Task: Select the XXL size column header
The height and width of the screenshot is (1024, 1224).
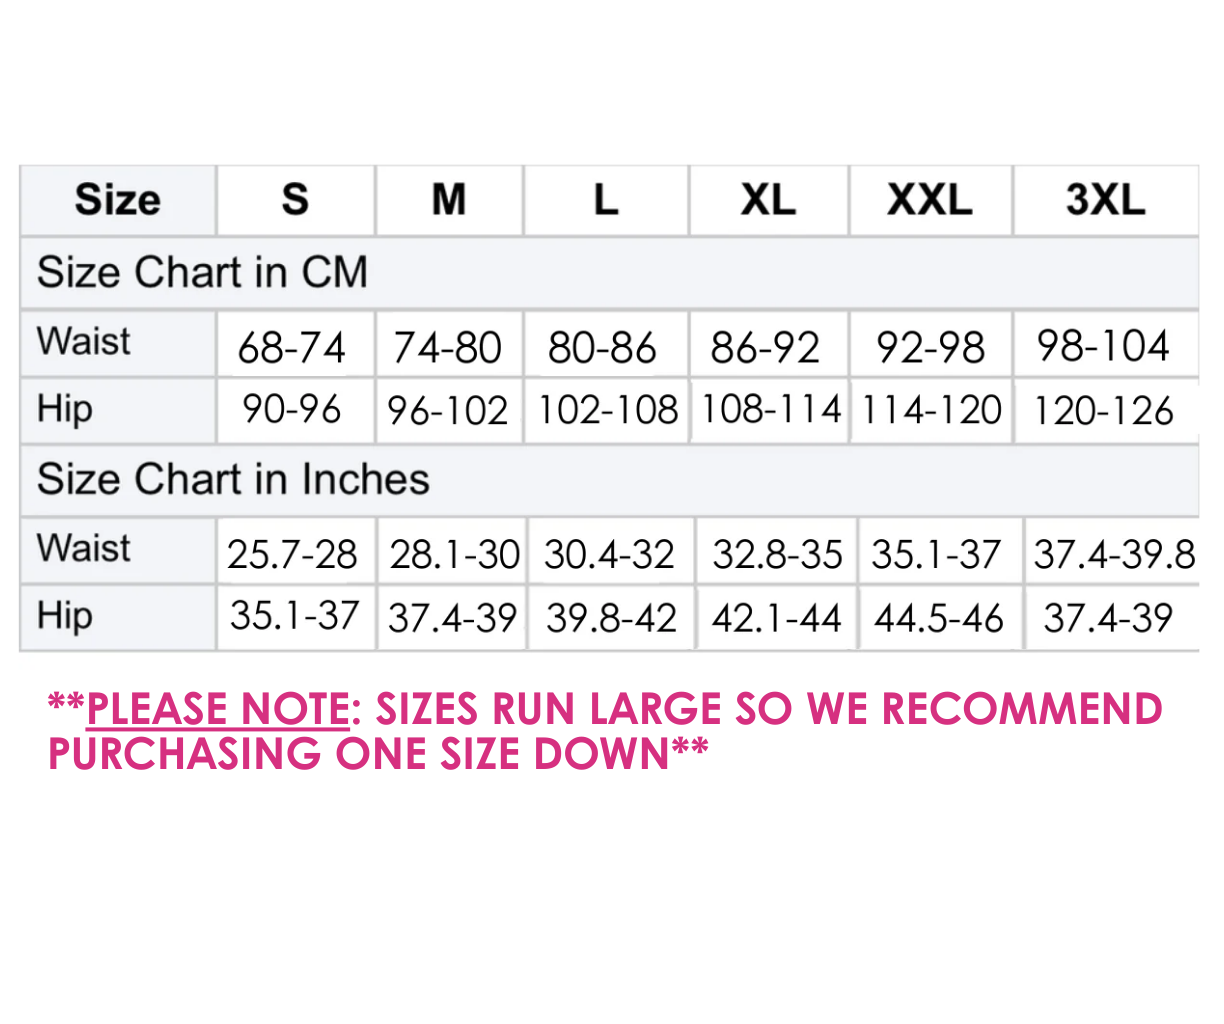Action: click(x=930, y=200)
